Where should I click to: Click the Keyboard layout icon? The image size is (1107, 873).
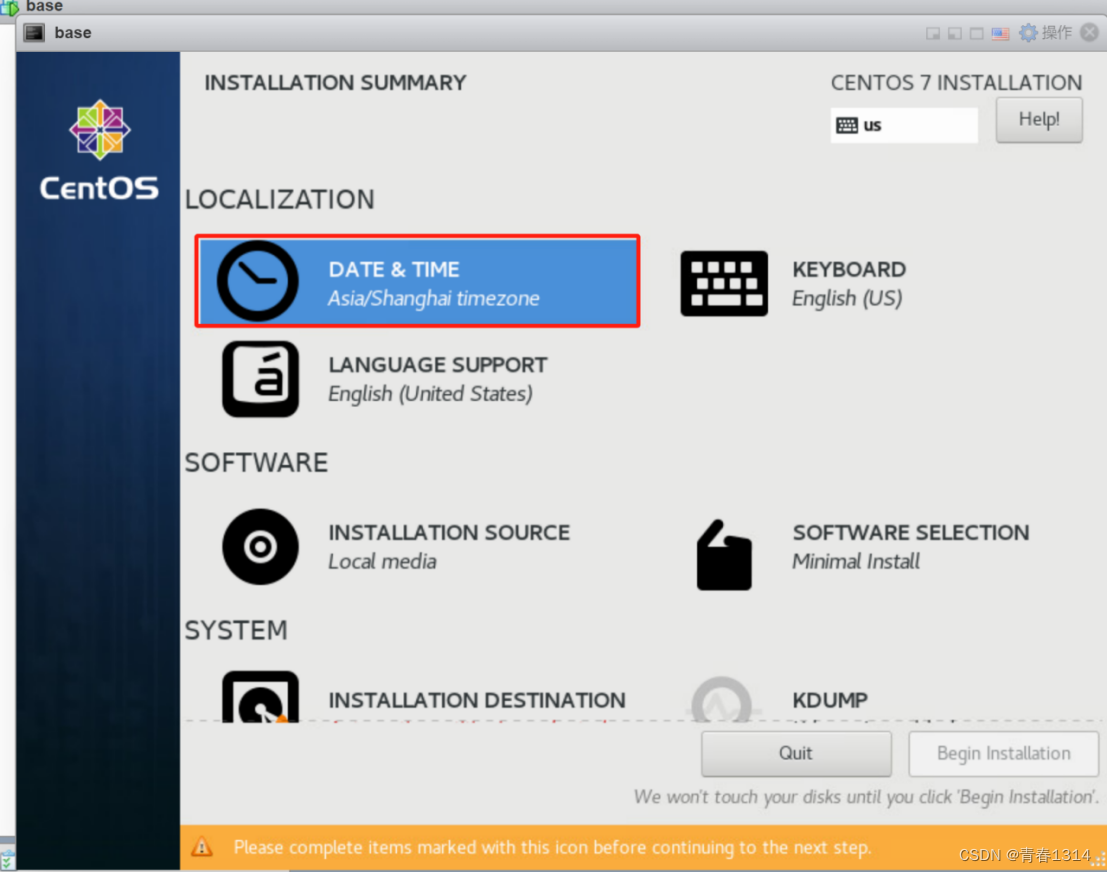tap(724, 283)
